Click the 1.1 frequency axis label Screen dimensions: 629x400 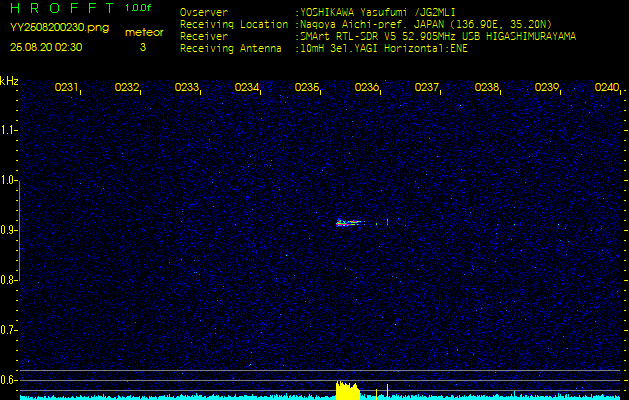(8, 130)
